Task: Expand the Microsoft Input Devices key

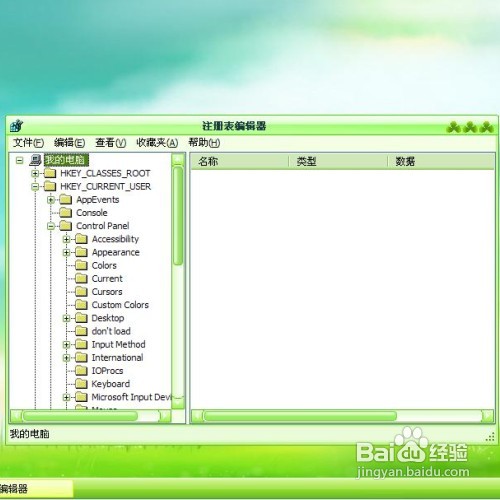Action: tap(66, 397)
